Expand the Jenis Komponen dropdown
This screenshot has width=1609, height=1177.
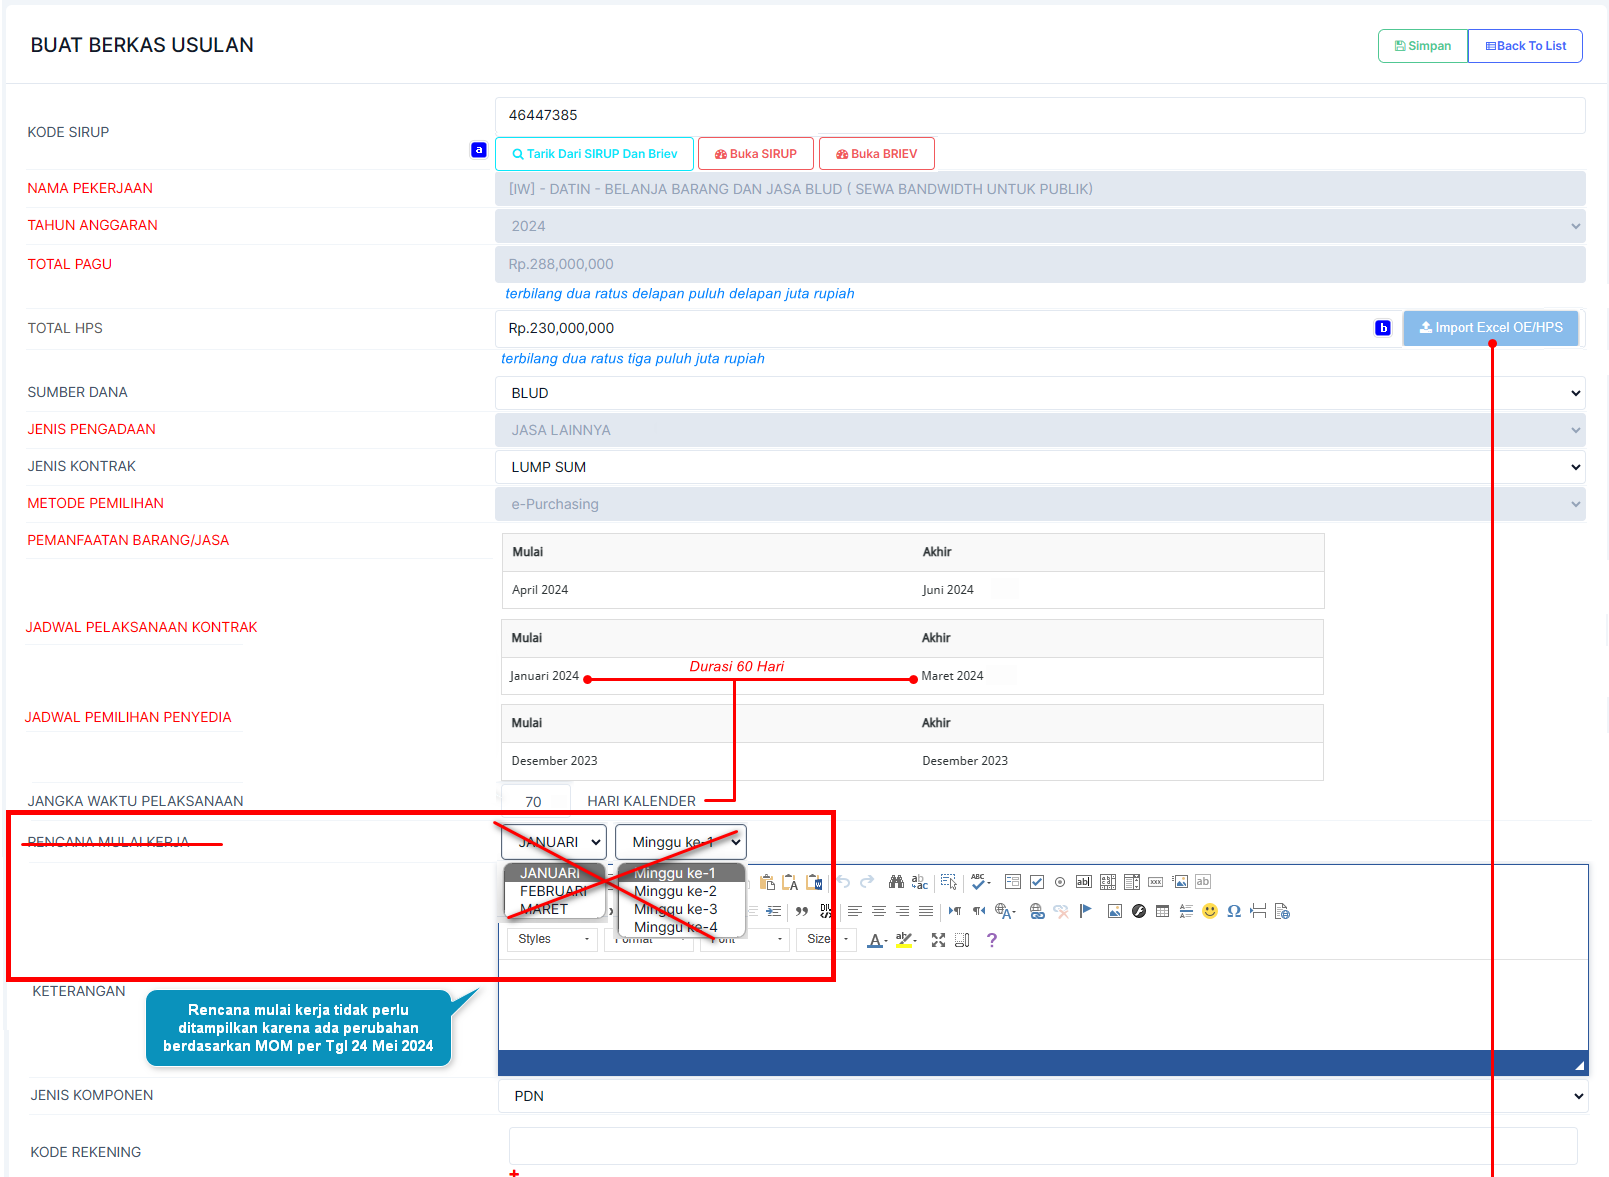coord(1043,1096)
